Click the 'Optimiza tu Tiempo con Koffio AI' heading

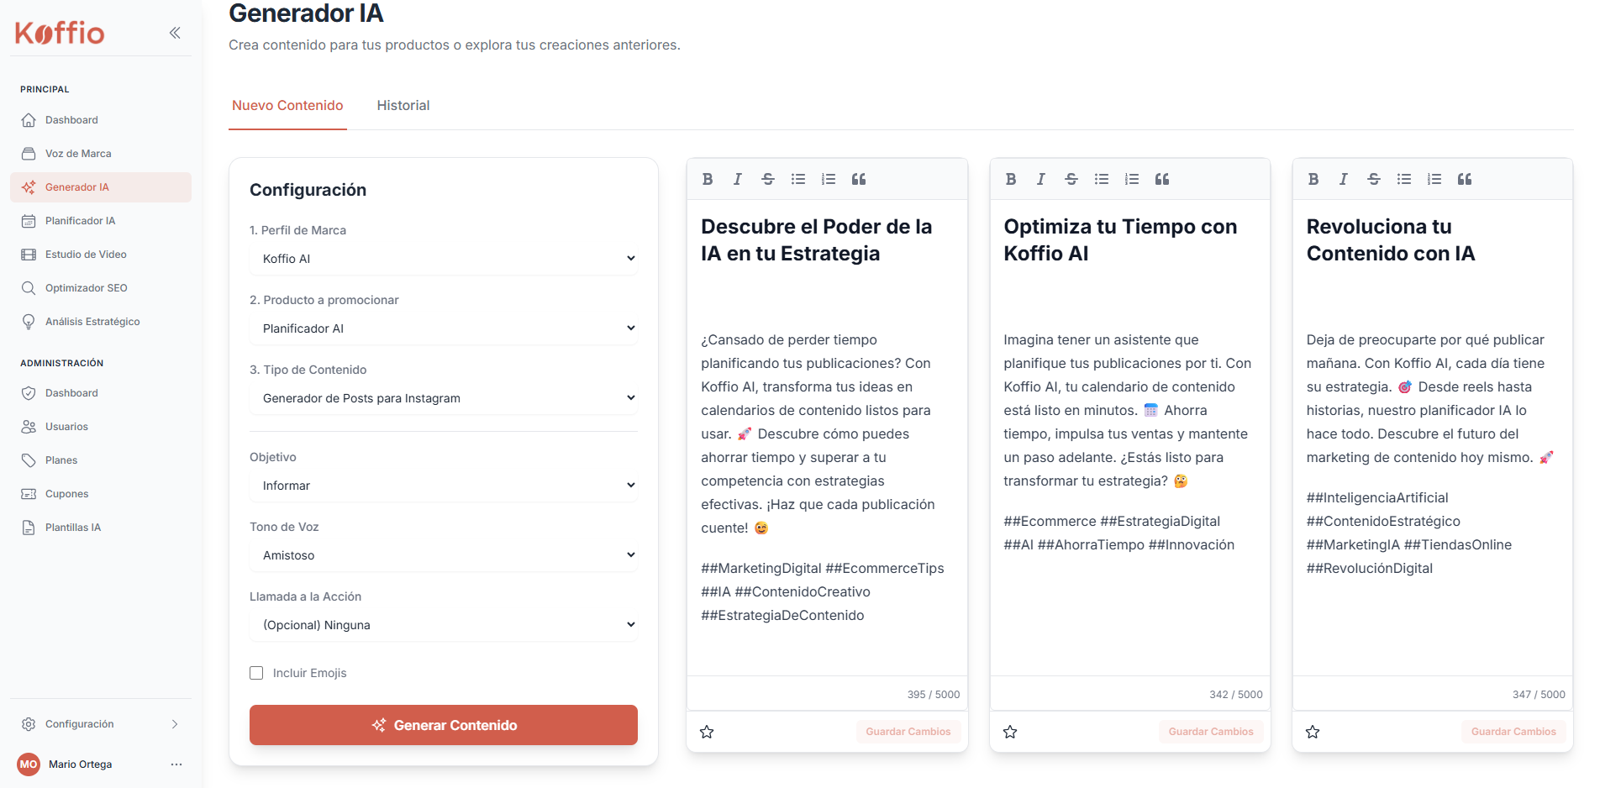tap(1120, 240)
